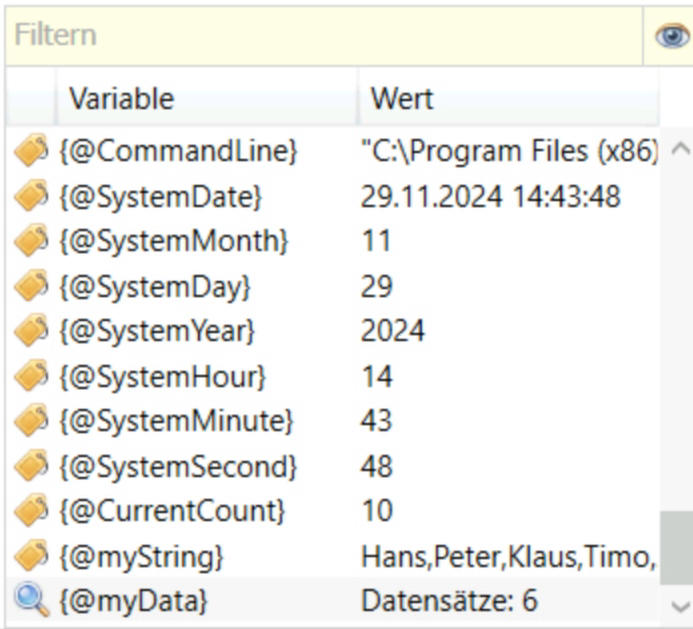Screen dimensions: 693x629
Task: Click the tag icon next to {@SystemDate}
Action: 31,197
